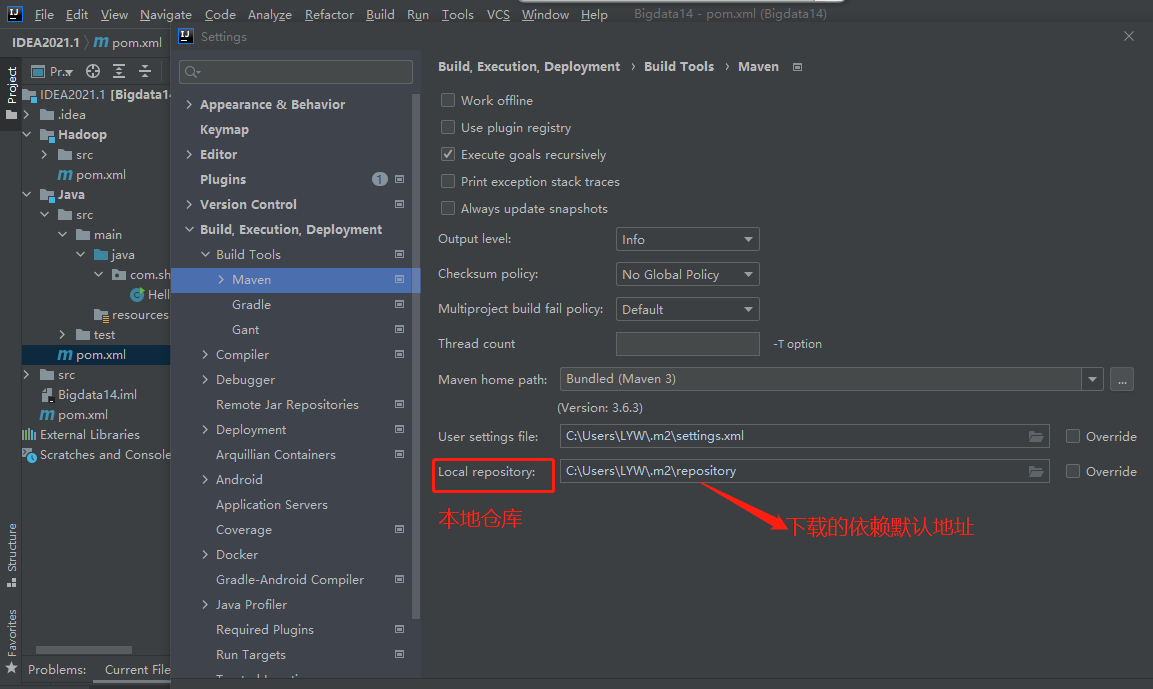Click the project-level icon on the Compiler row
The image size is (1153, 689).
pyautogui.click(x=399, y=354)
